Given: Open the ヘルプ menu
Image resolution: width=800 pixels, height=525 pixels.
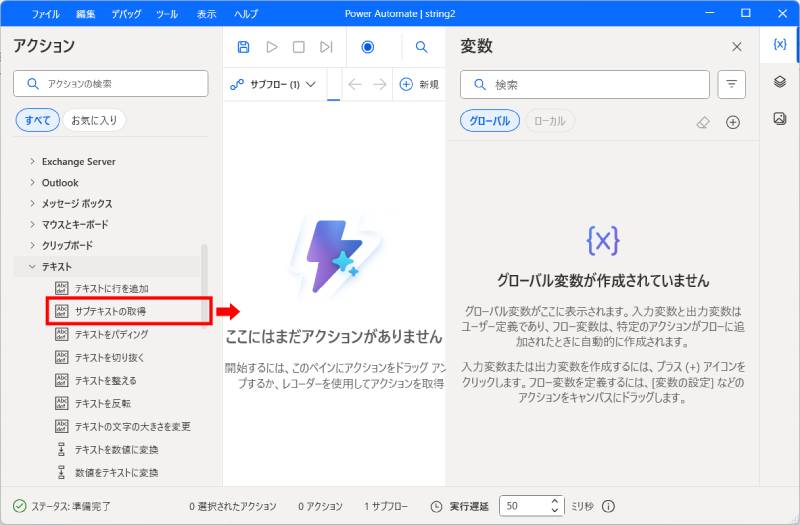Looking at the screenshot, I should click(246, 14).
